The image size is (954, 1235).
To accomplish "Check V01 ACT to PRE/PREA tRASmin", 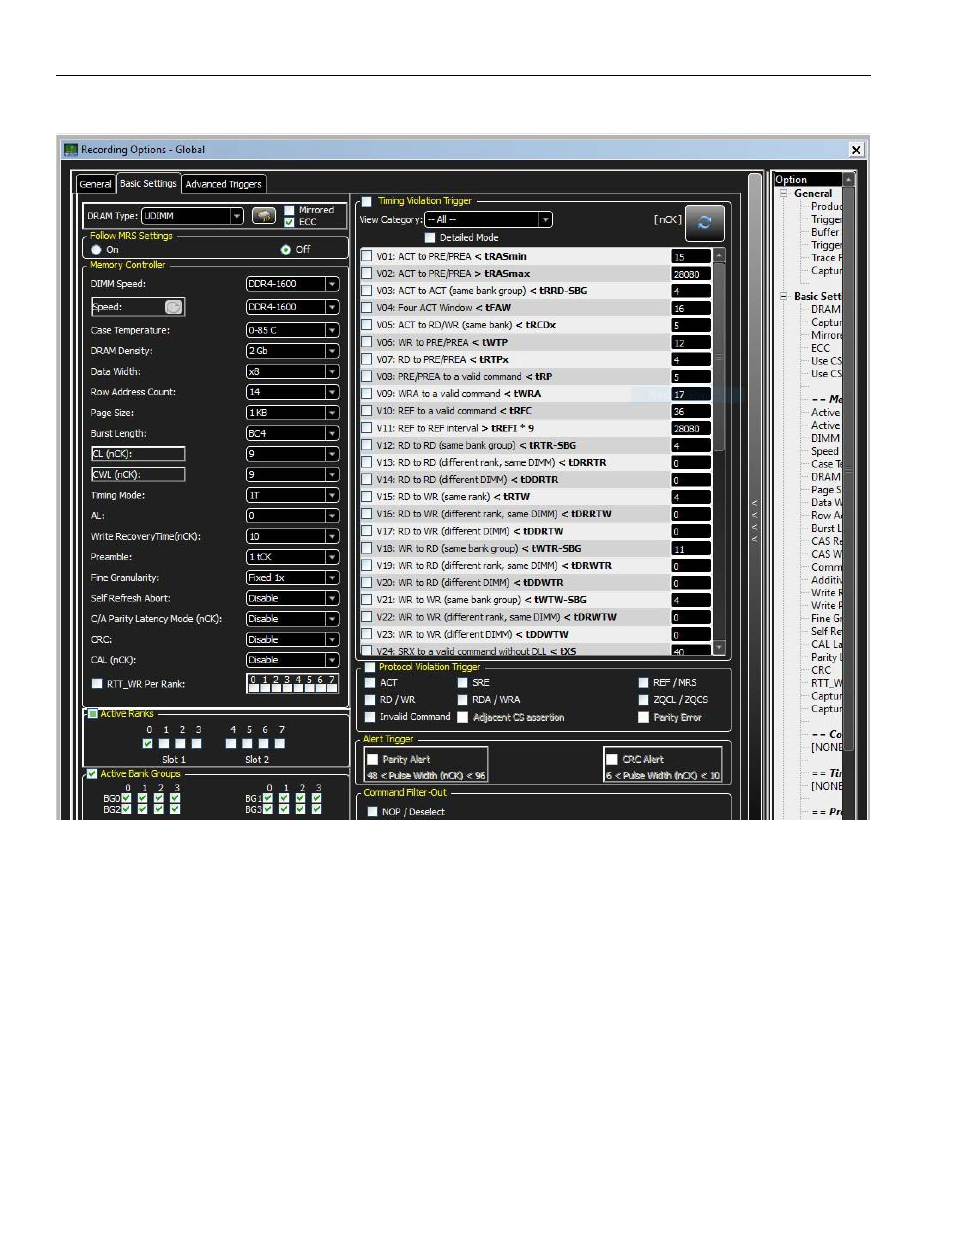I will (367, 257).
